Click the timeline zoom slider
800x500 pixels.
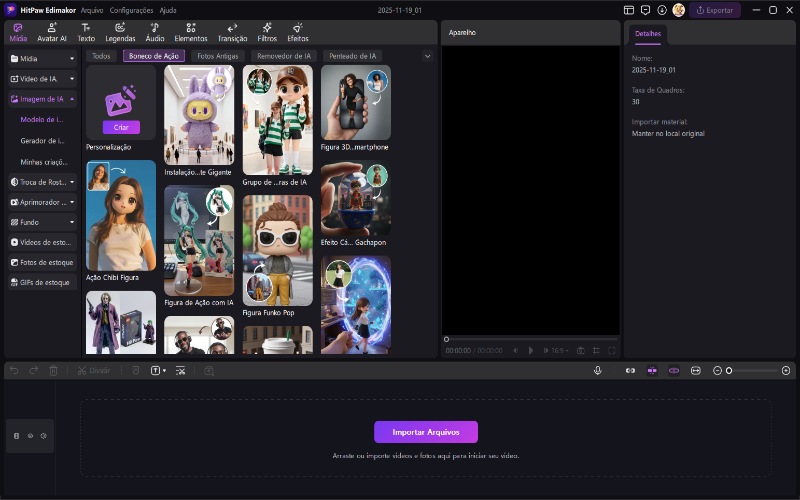pyautogui.click(x=752, y=370)
